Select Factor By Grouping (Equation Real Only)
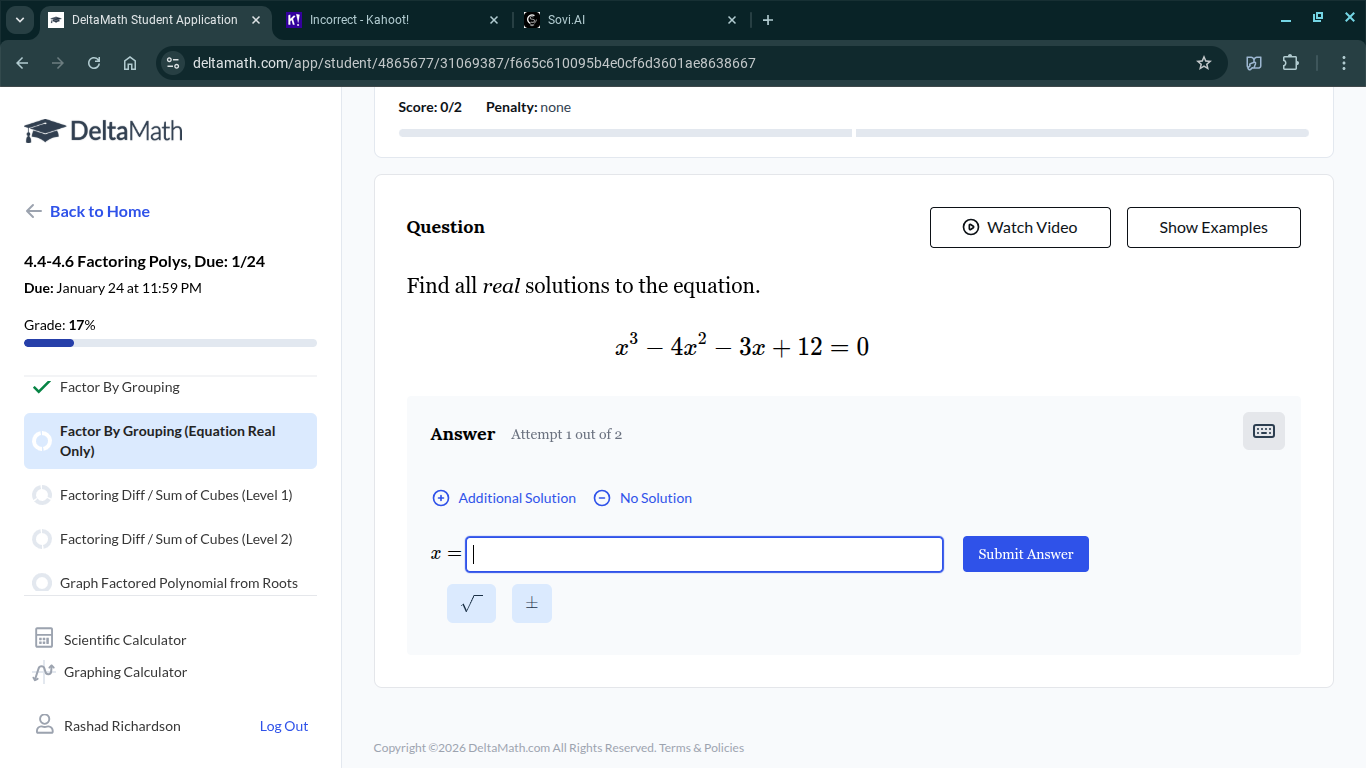Screen dimensions: 1366x768 (x=170, y=441)
